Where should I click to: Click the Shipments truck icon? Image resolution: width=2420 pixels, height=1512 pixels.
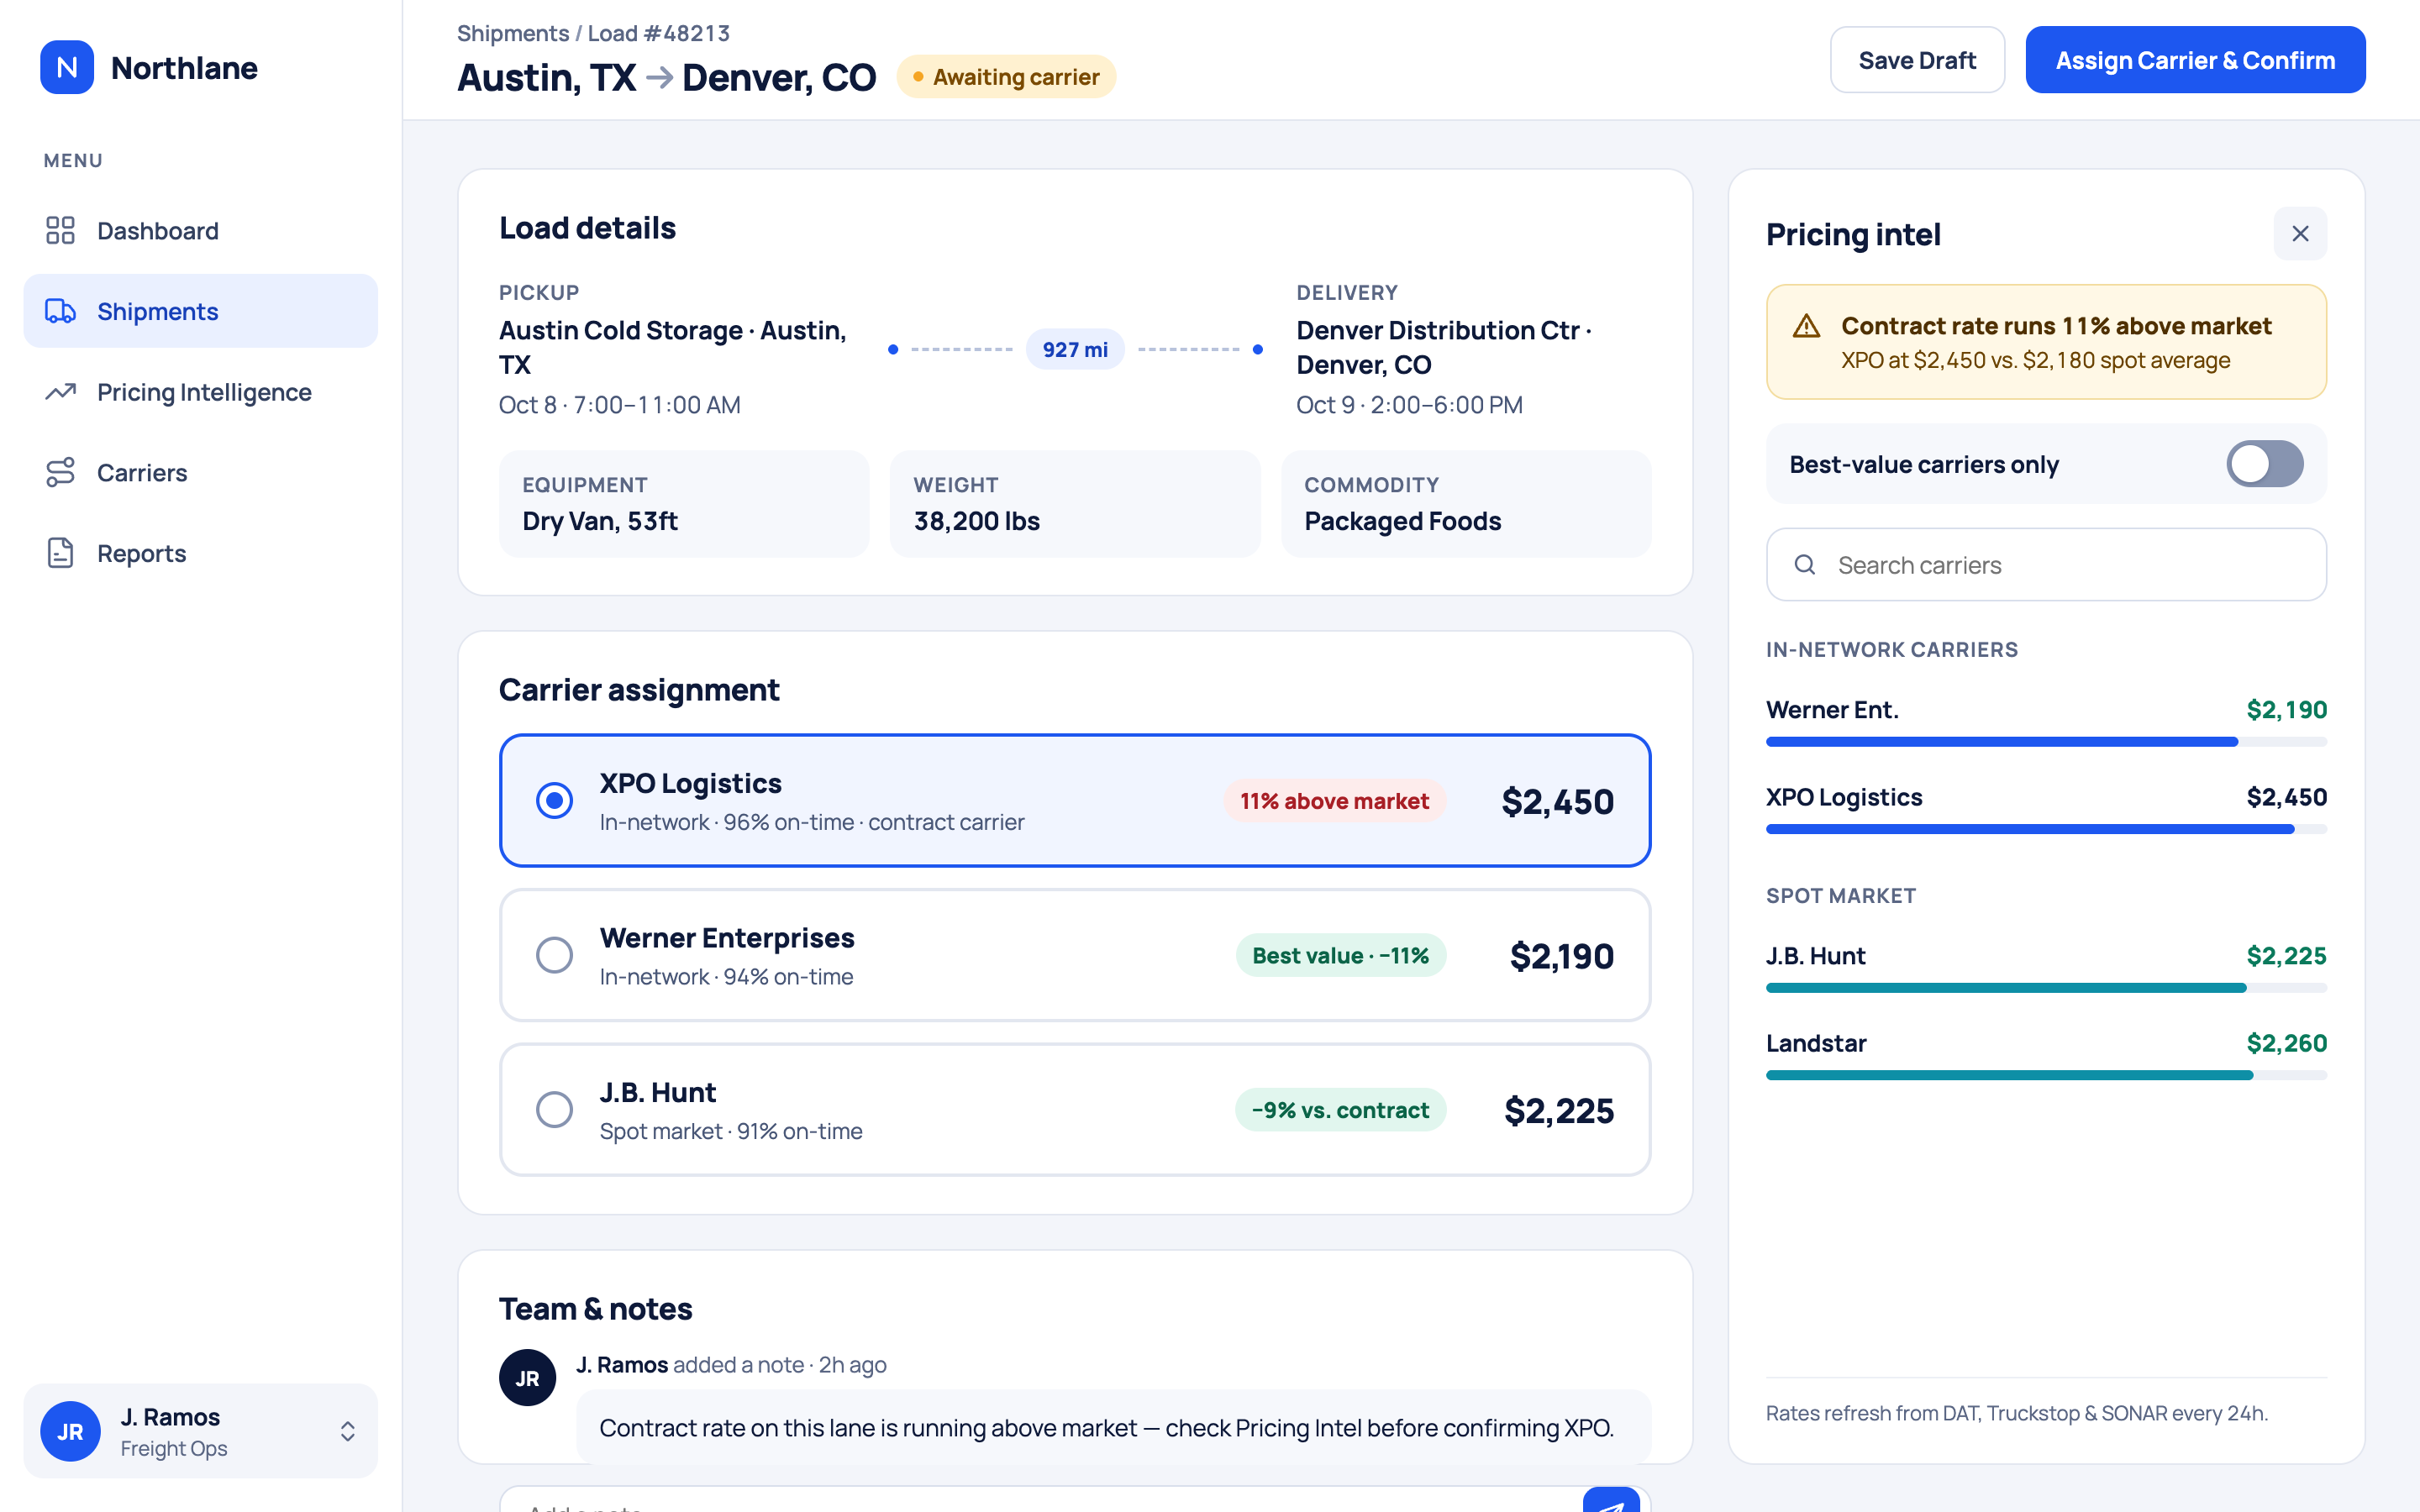[60, 311]
